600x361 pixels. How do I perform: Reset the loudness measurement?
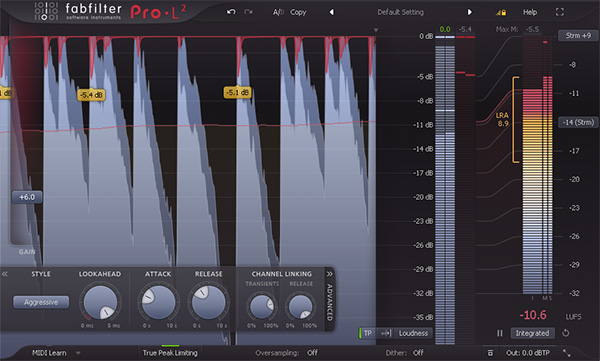(x=566, y=333)
